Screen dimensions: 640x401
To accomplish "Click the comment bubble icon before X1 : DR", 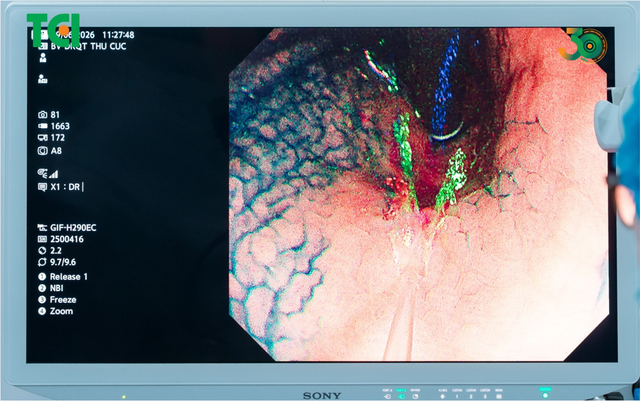I will tap(42, 187).
